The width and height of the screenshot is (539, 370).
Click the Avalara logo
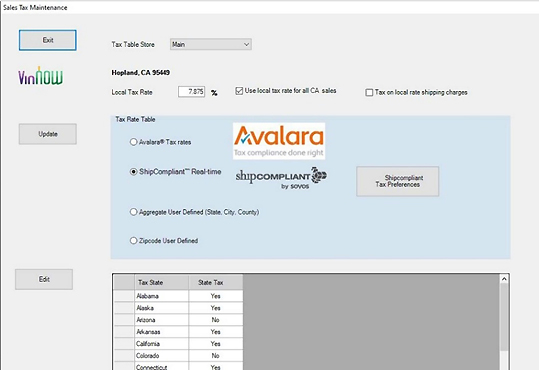pyautogui.click(x=279, y=141)
